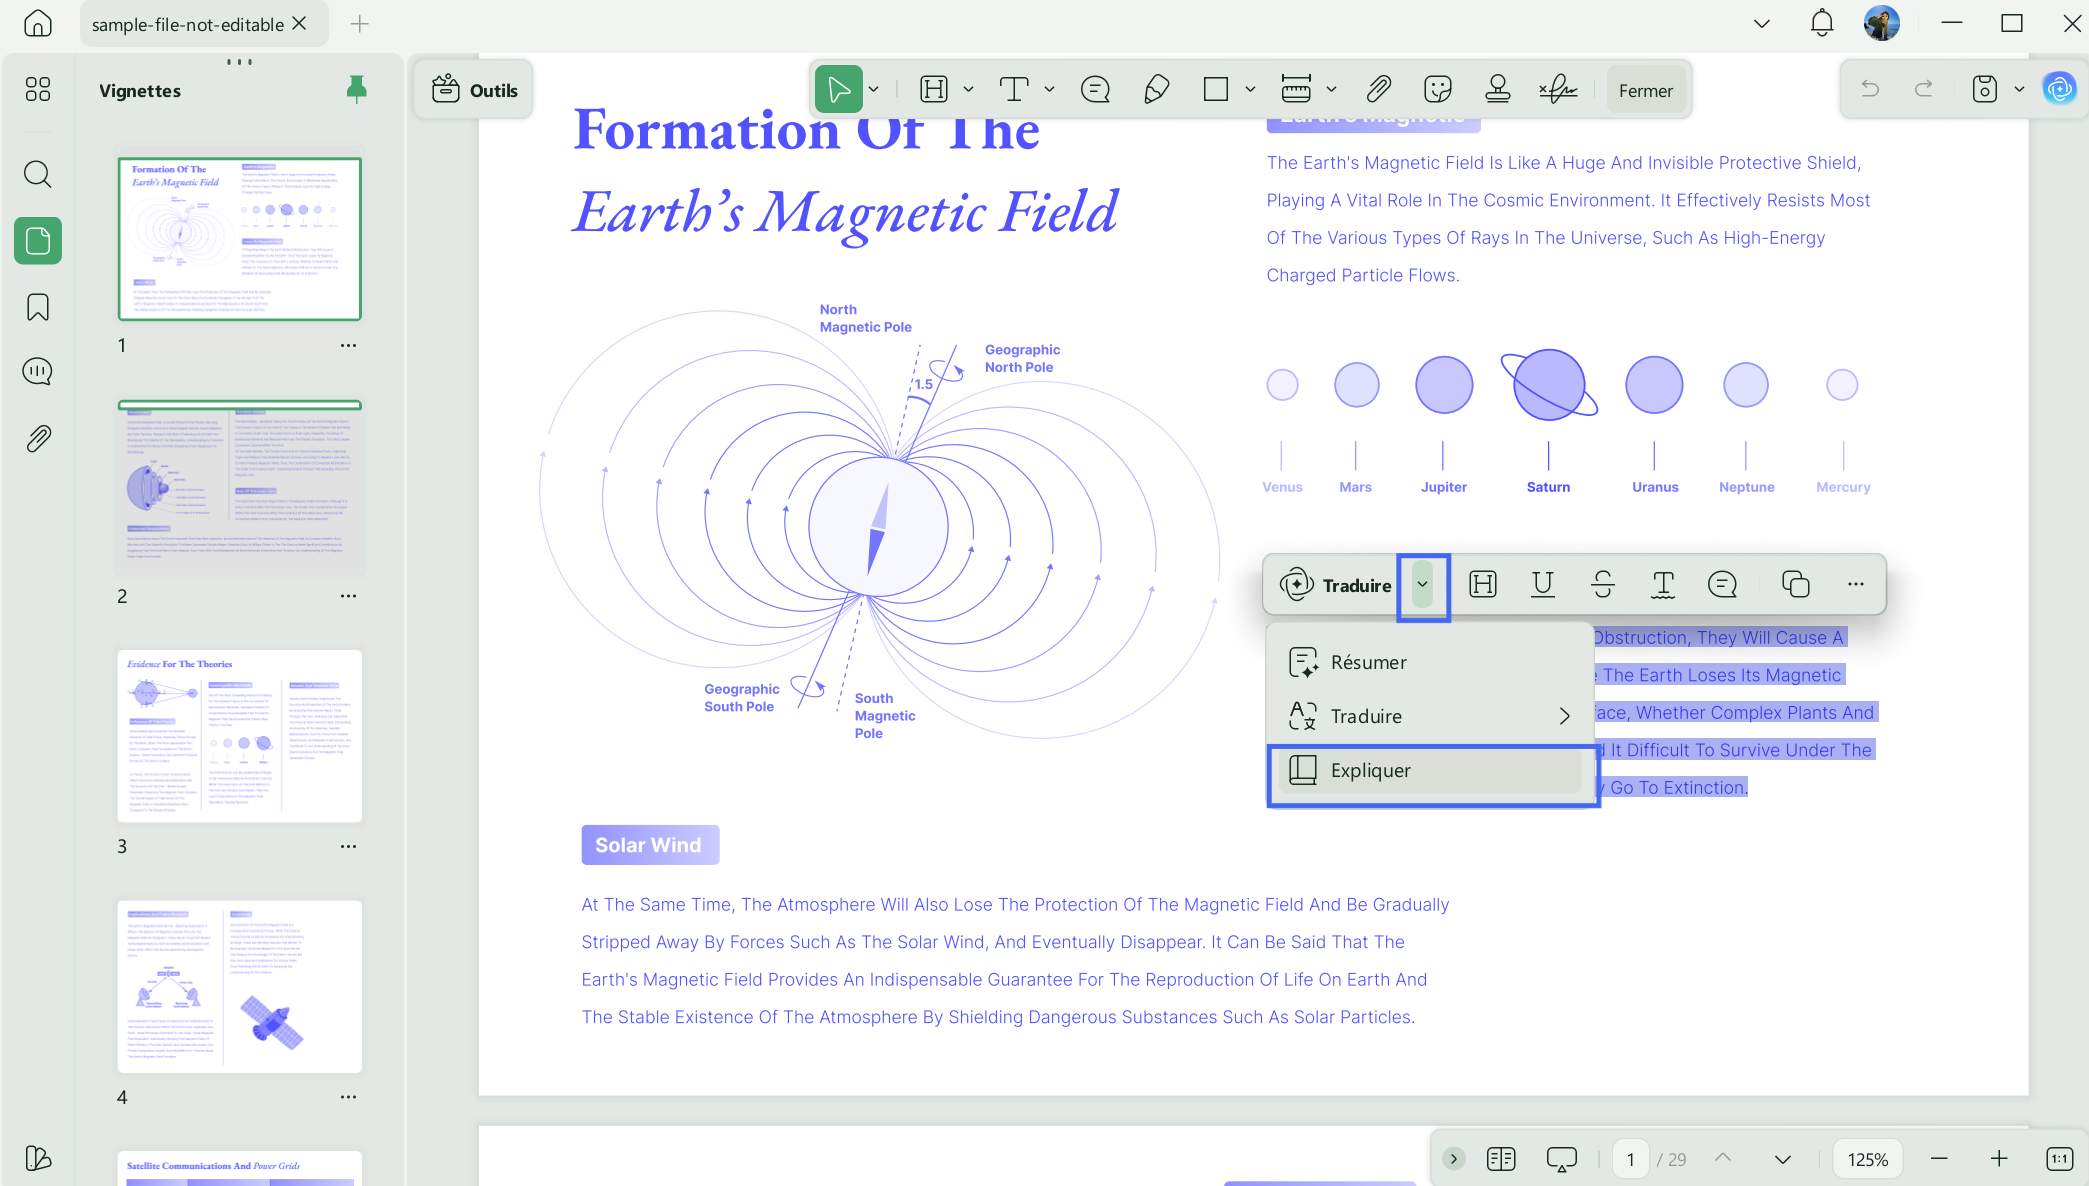
Task: Select the stamp tool in annotation toolbar
Action: pyautogui.click(x=1497, y=90)
